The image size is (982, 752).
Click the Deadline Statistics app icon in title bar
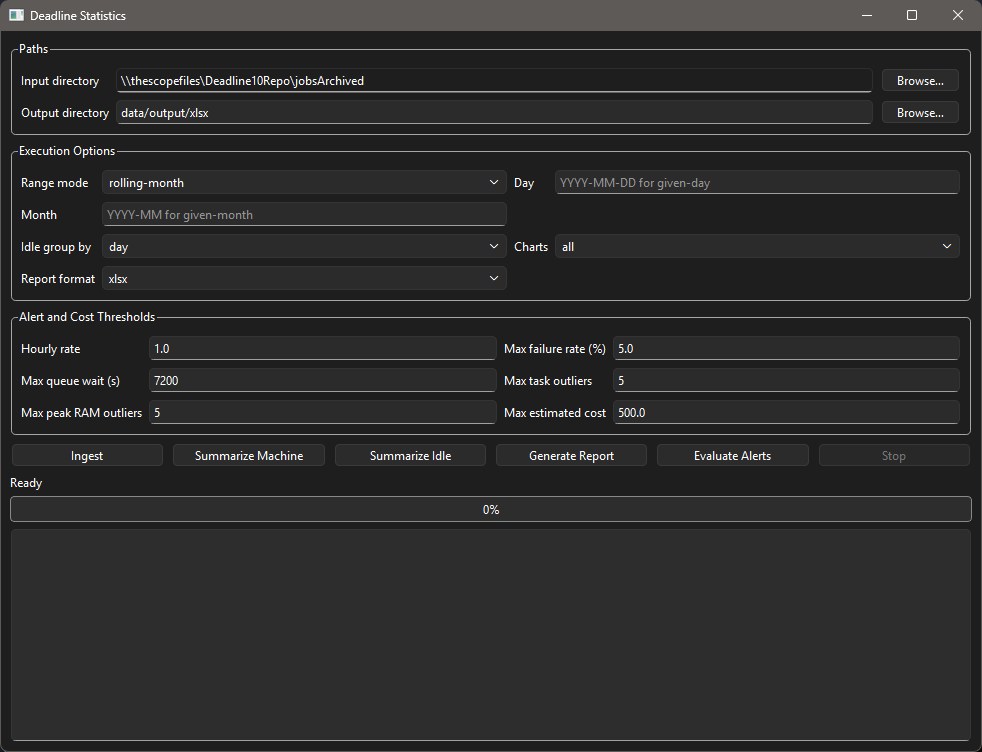(x=16, y=15)
